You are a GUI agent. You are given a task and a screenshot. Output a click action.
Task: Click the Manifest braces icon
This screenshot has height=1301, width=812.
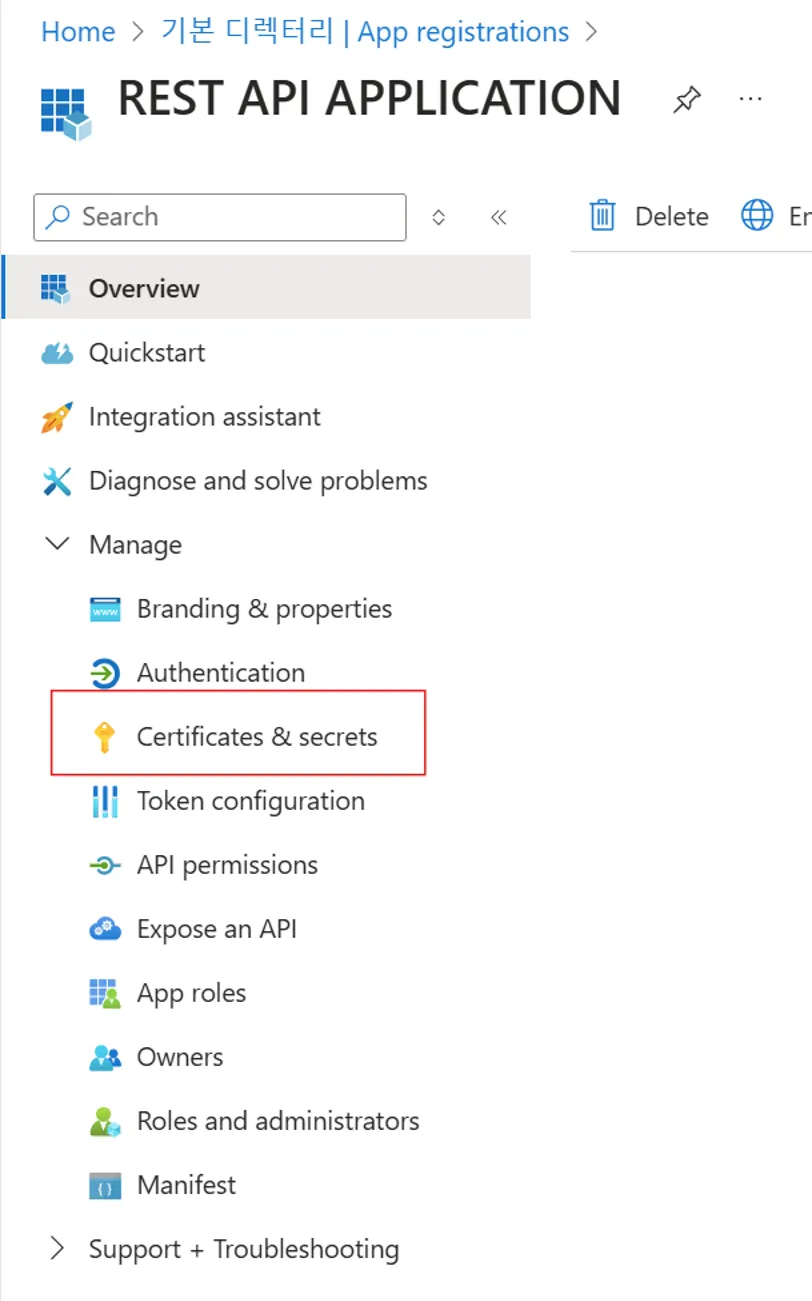tap(104, 1186)
